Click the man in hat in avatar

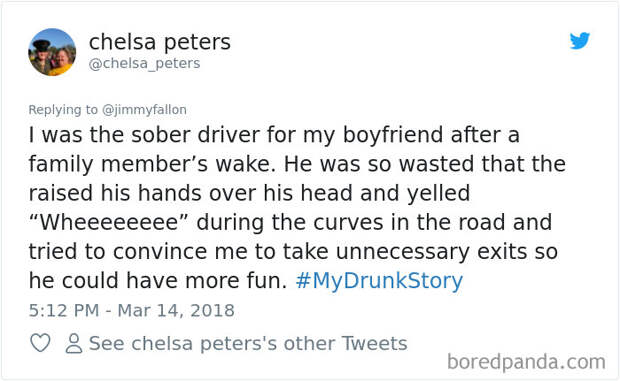coord(42,53)
